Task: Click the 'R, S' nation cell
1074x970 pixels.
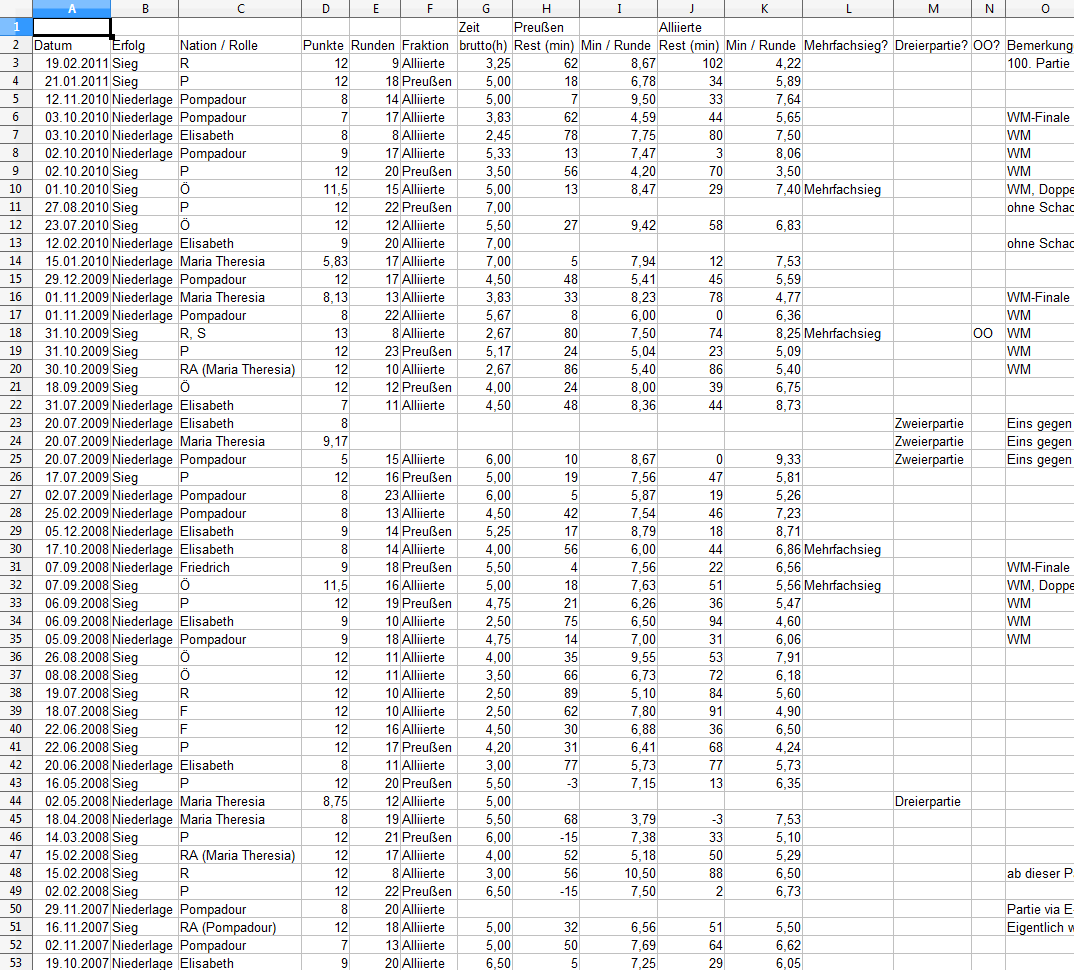Action: point(240,333)
